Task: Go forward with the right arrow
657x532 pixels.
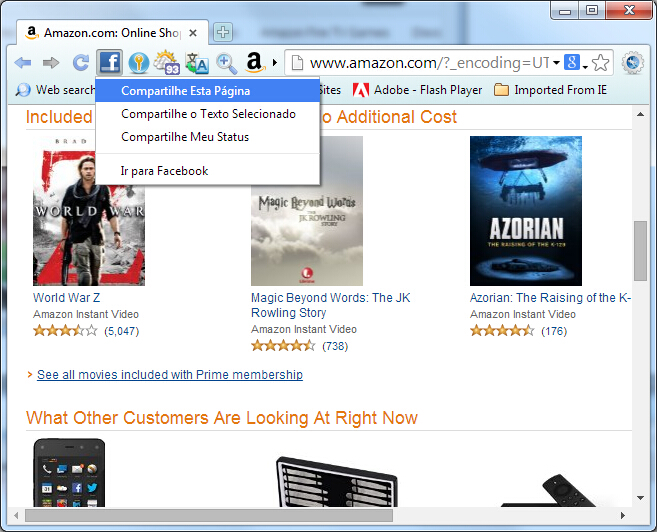Action: [51, 63]
